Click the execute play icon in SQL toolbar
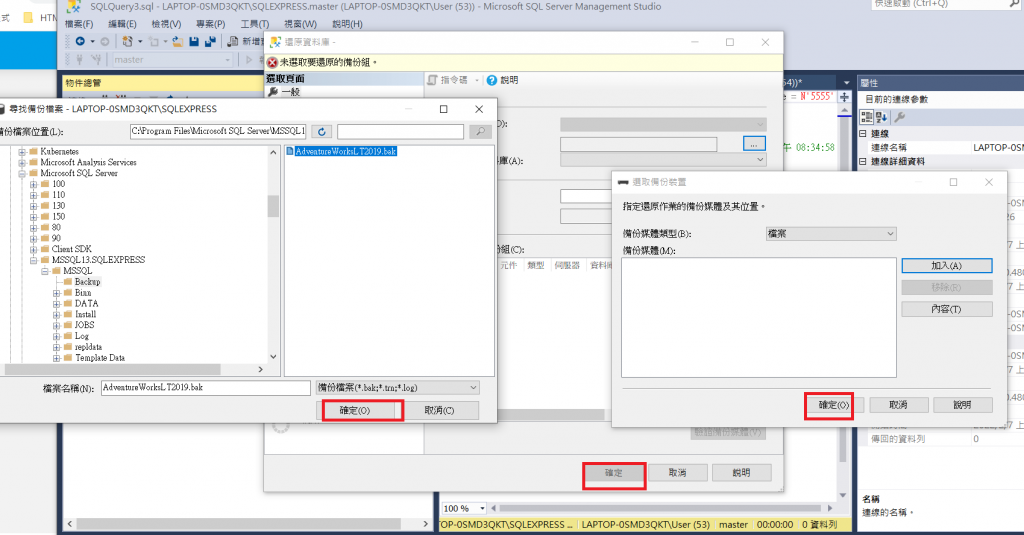 coord(248,59)
